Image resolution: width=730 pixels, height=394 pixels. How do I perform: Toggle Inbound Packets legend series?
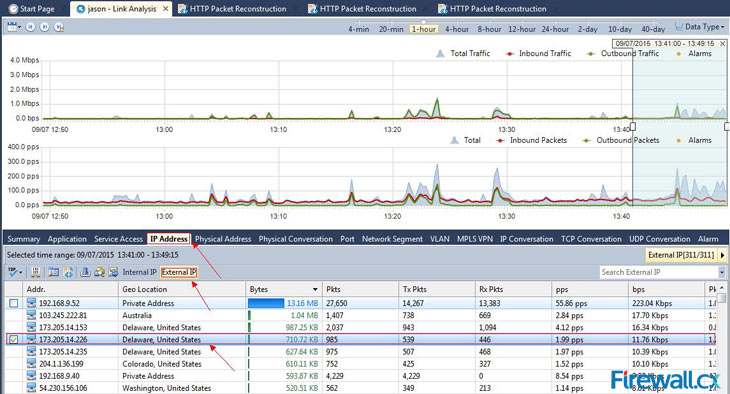532,140
